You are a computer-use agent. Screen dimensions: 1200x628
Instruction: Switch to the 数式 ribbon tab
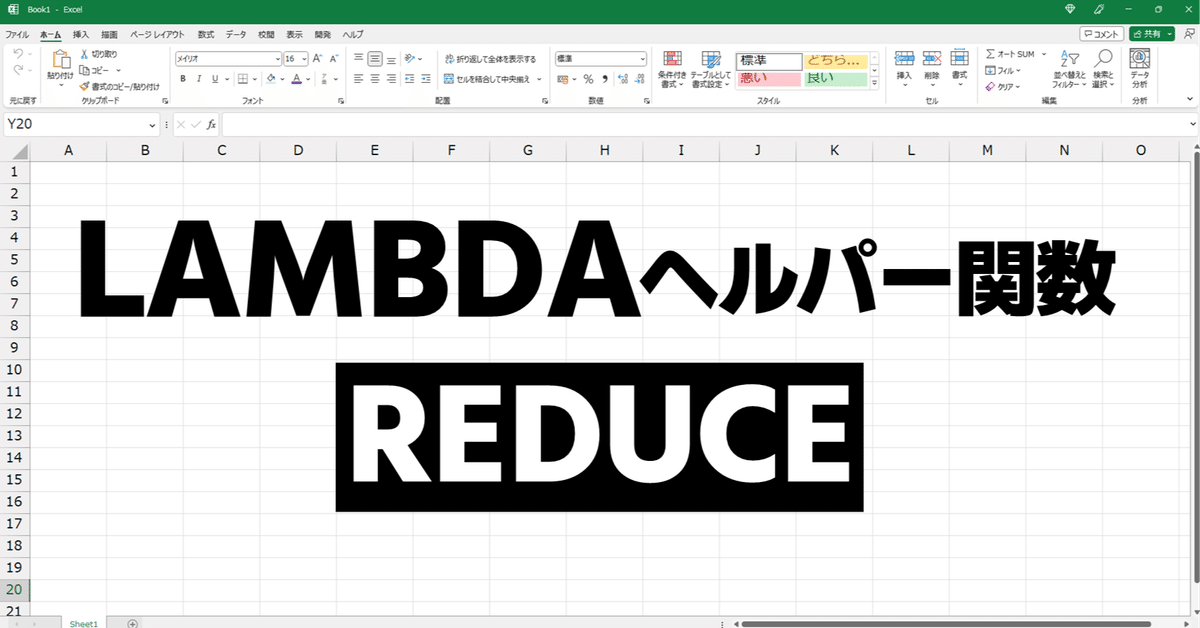pos(205,33)
